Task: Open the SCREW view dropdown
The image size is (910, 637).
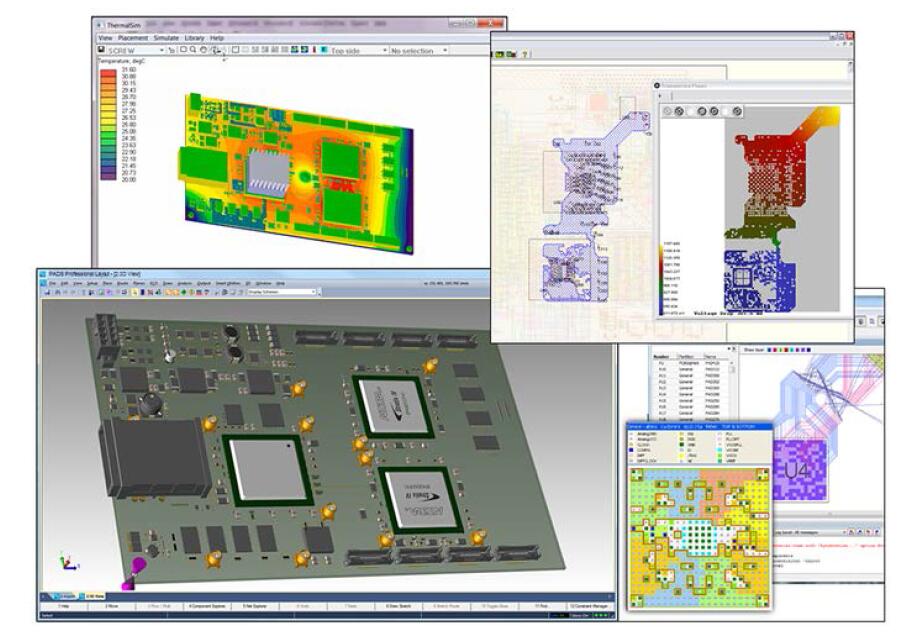Action: [x=162, y=50]
